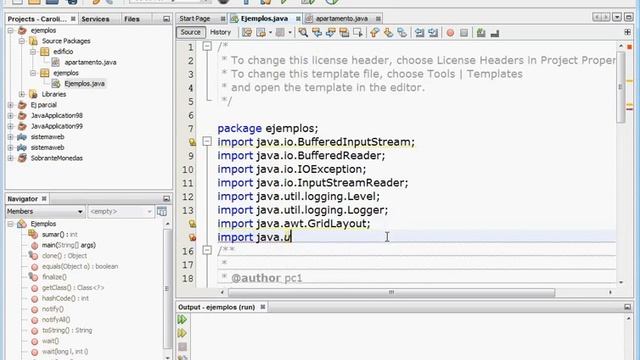Click Navigator vertical scrollbar down arrow
640x360 pixels.
[x=168, y=357]
